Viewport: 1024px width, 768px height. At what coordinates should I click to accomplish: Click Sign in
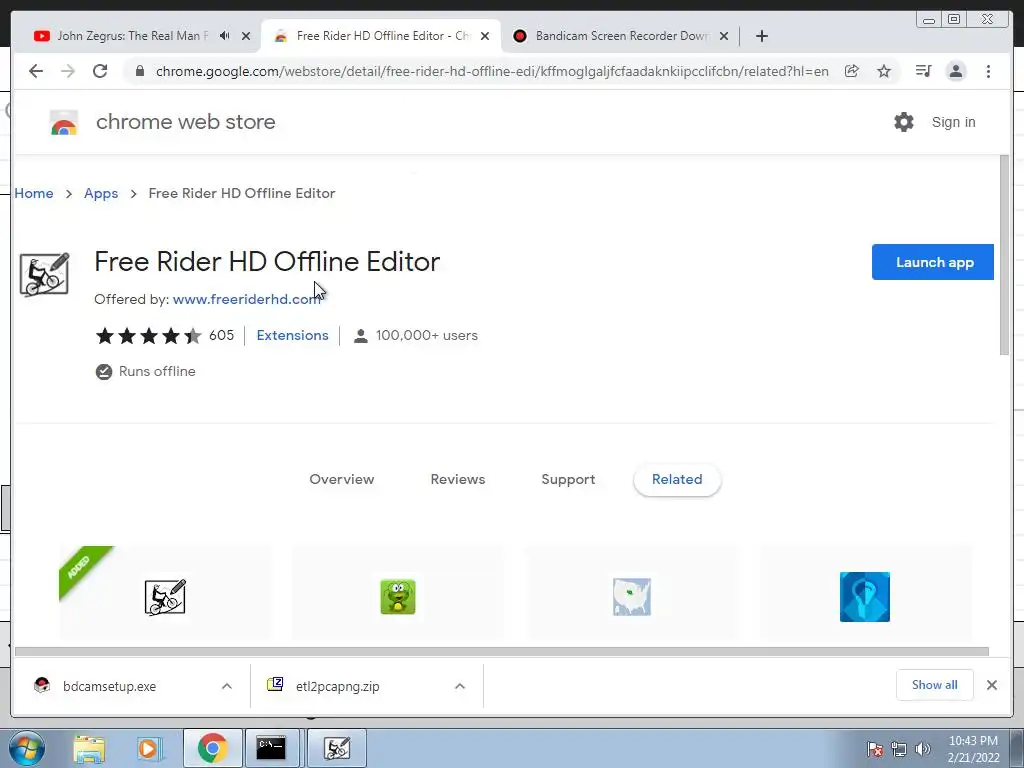953,122
